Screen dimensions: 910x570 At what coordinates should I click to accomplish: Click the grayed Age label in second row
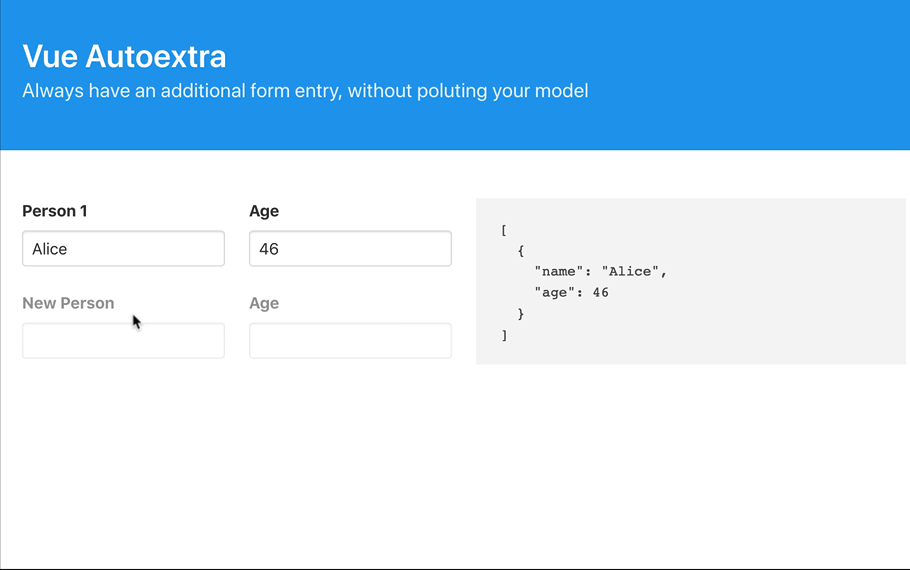264,303
